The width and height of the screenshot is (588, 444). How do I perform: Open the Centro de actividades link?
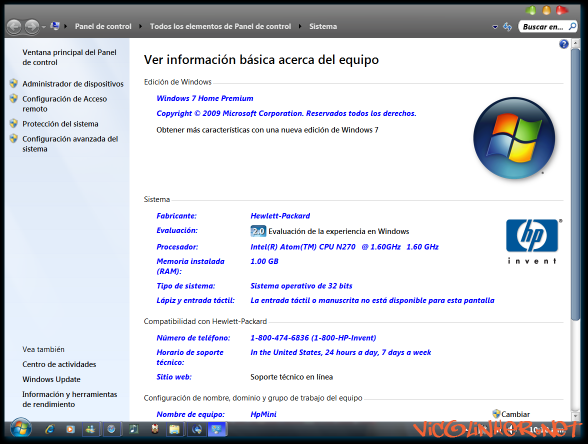pos(59,364)
